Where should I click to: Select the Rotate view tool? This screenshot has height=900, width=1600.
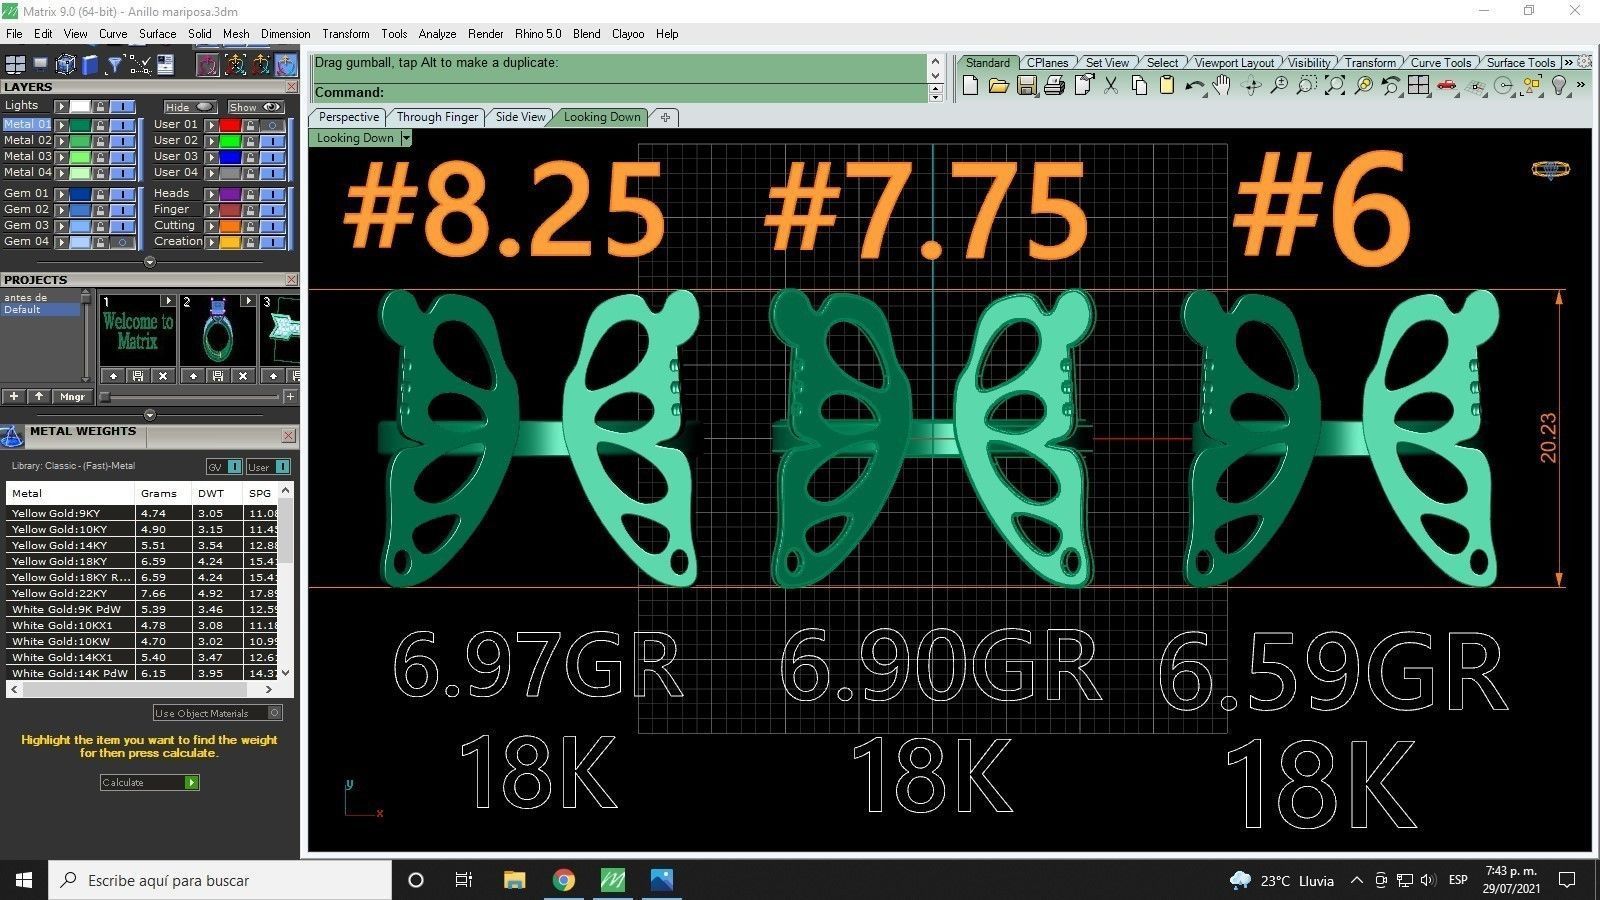click(x=1251, y=86)
